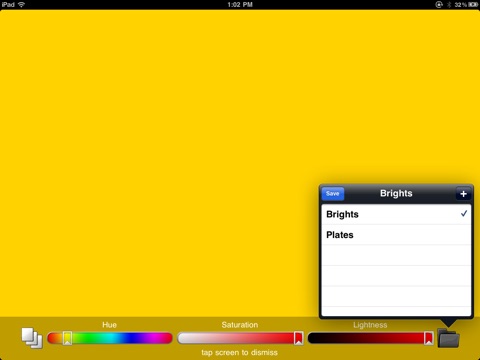
Task: Select the Lightness slider bookmark handle
Action: tap(428, 338)
